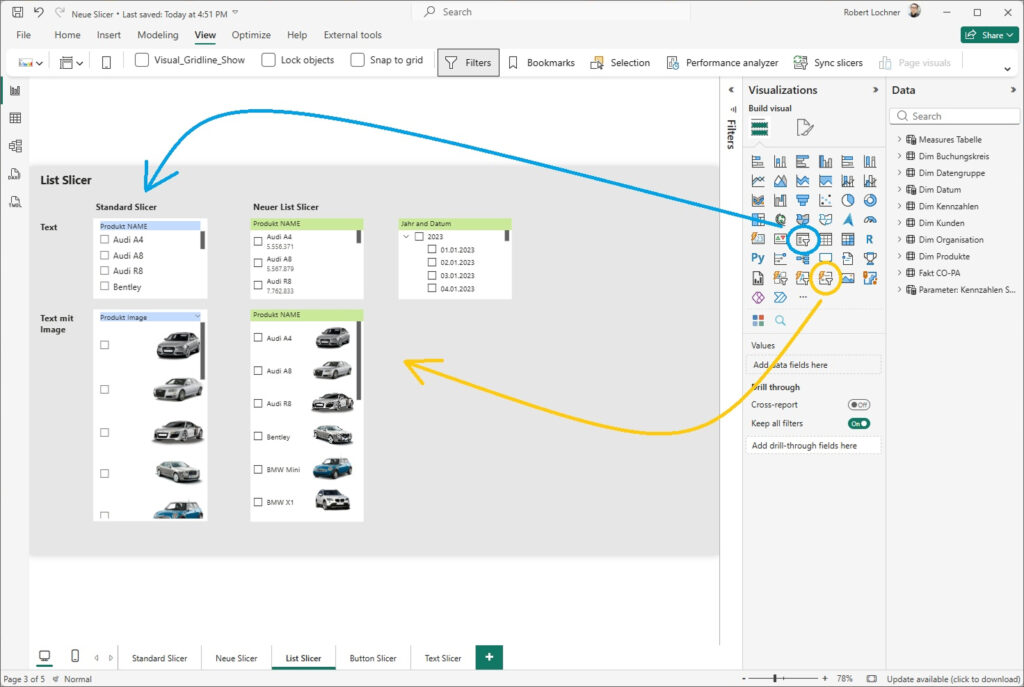Check the Lock objects checkbox
Viewport: 1024px width, 687px height.
point(268,60)
